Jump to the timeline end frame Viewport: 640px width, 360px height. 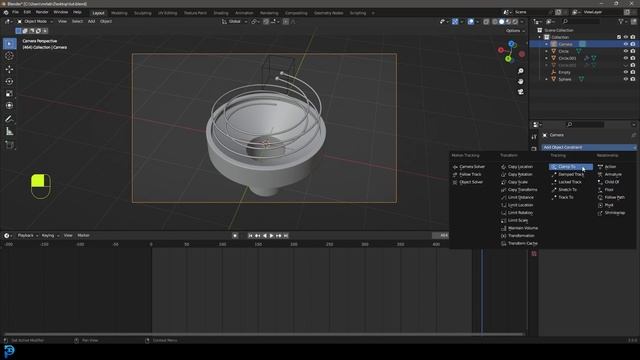click(286, 236)
